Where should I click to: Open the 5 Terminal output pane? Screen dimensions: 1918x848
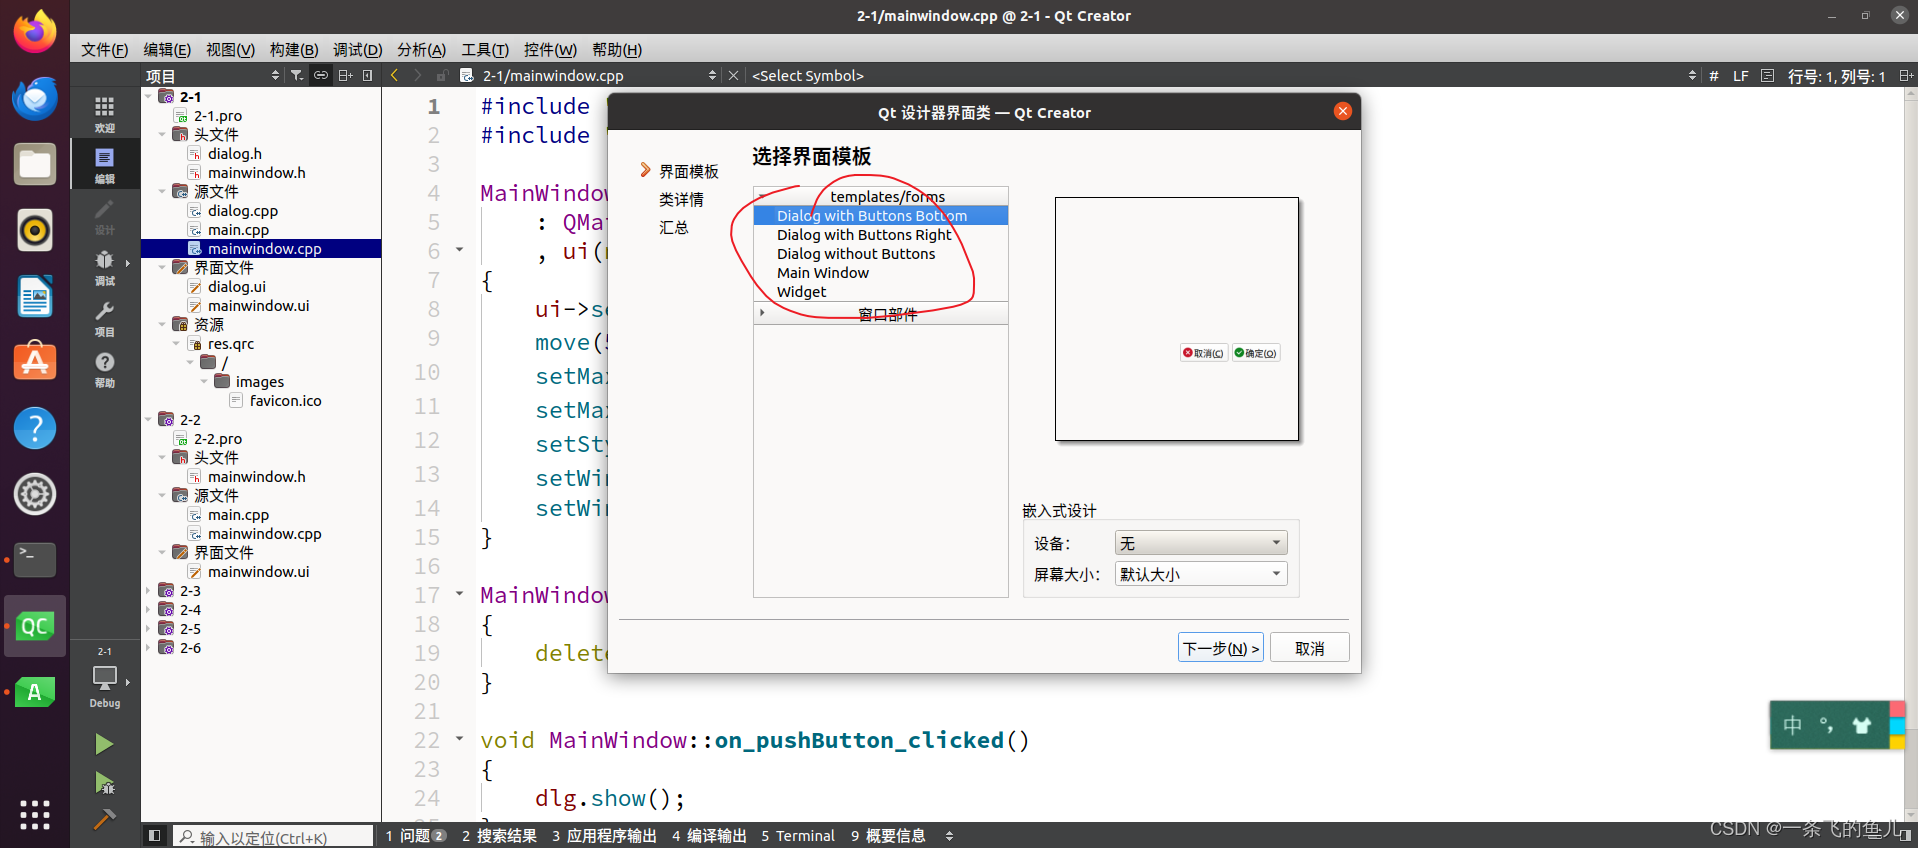click(798, 836)
